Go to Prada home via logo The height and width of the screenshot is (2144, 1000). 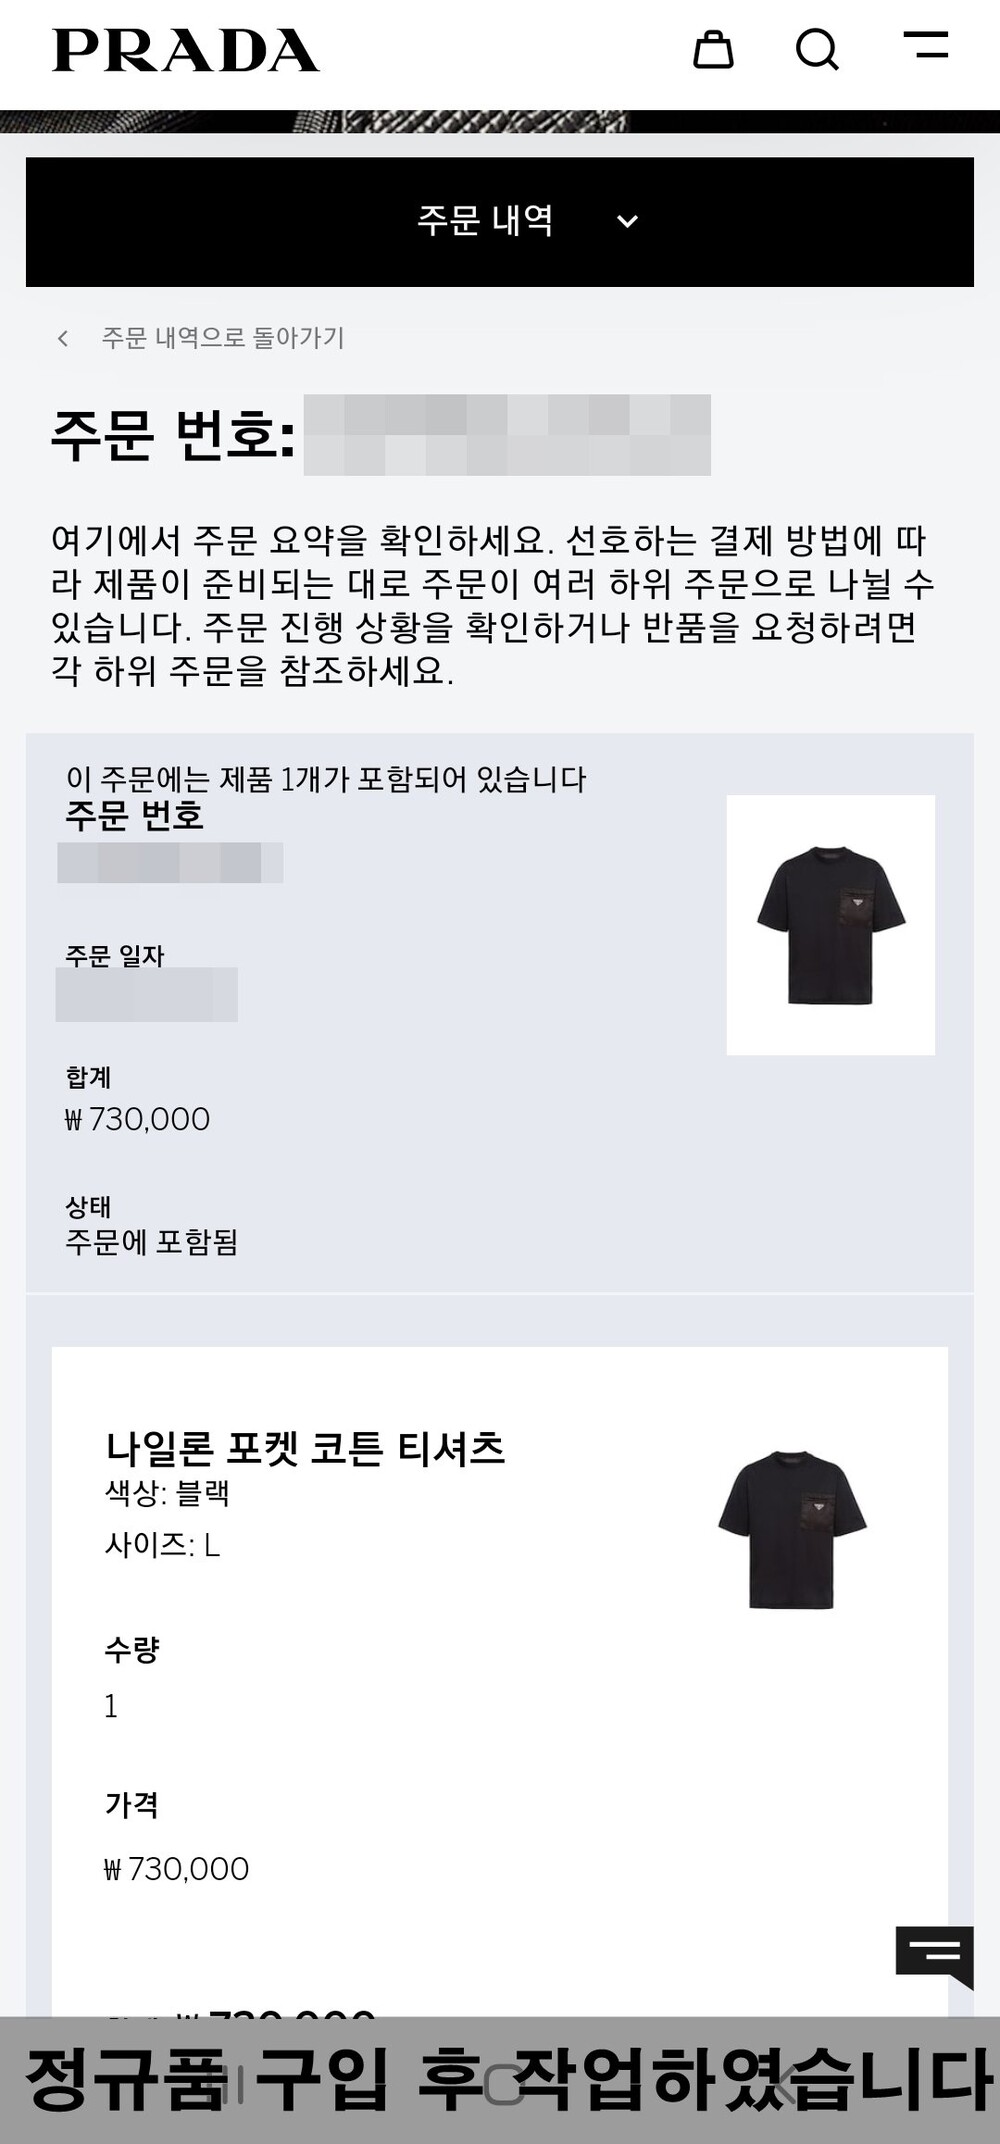[185, 50]
